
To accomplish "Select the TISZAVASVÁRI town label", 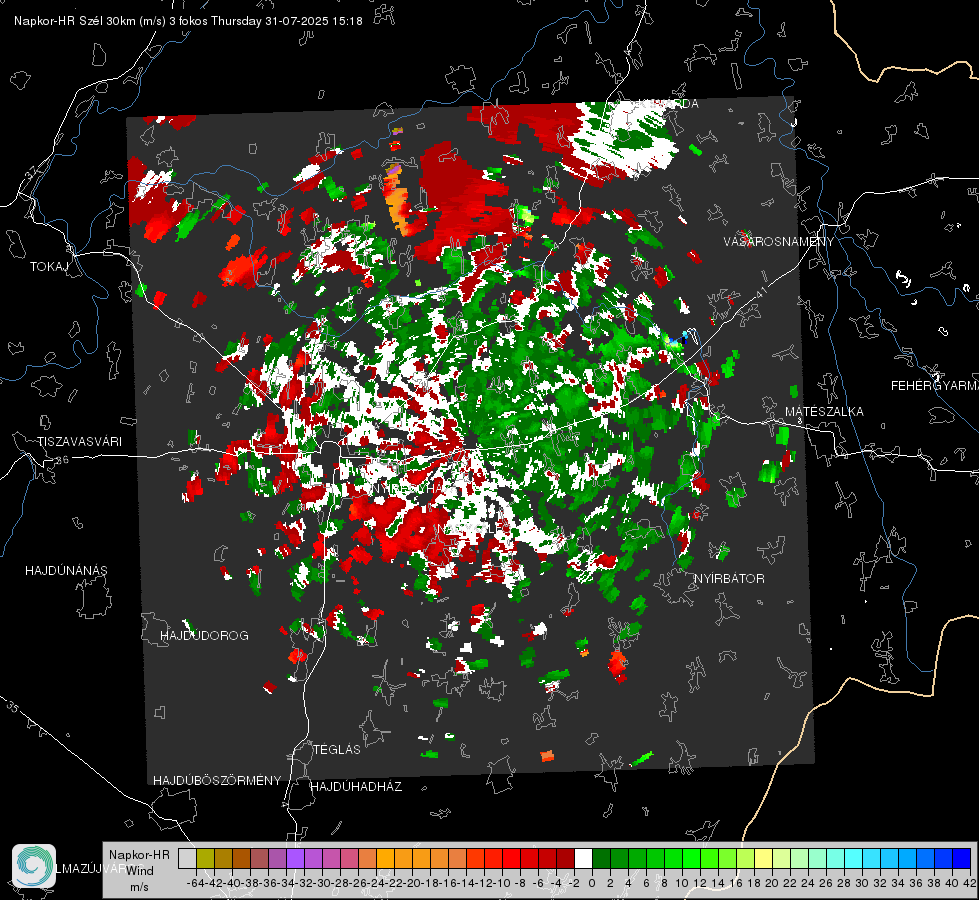I will coord(79,442).
